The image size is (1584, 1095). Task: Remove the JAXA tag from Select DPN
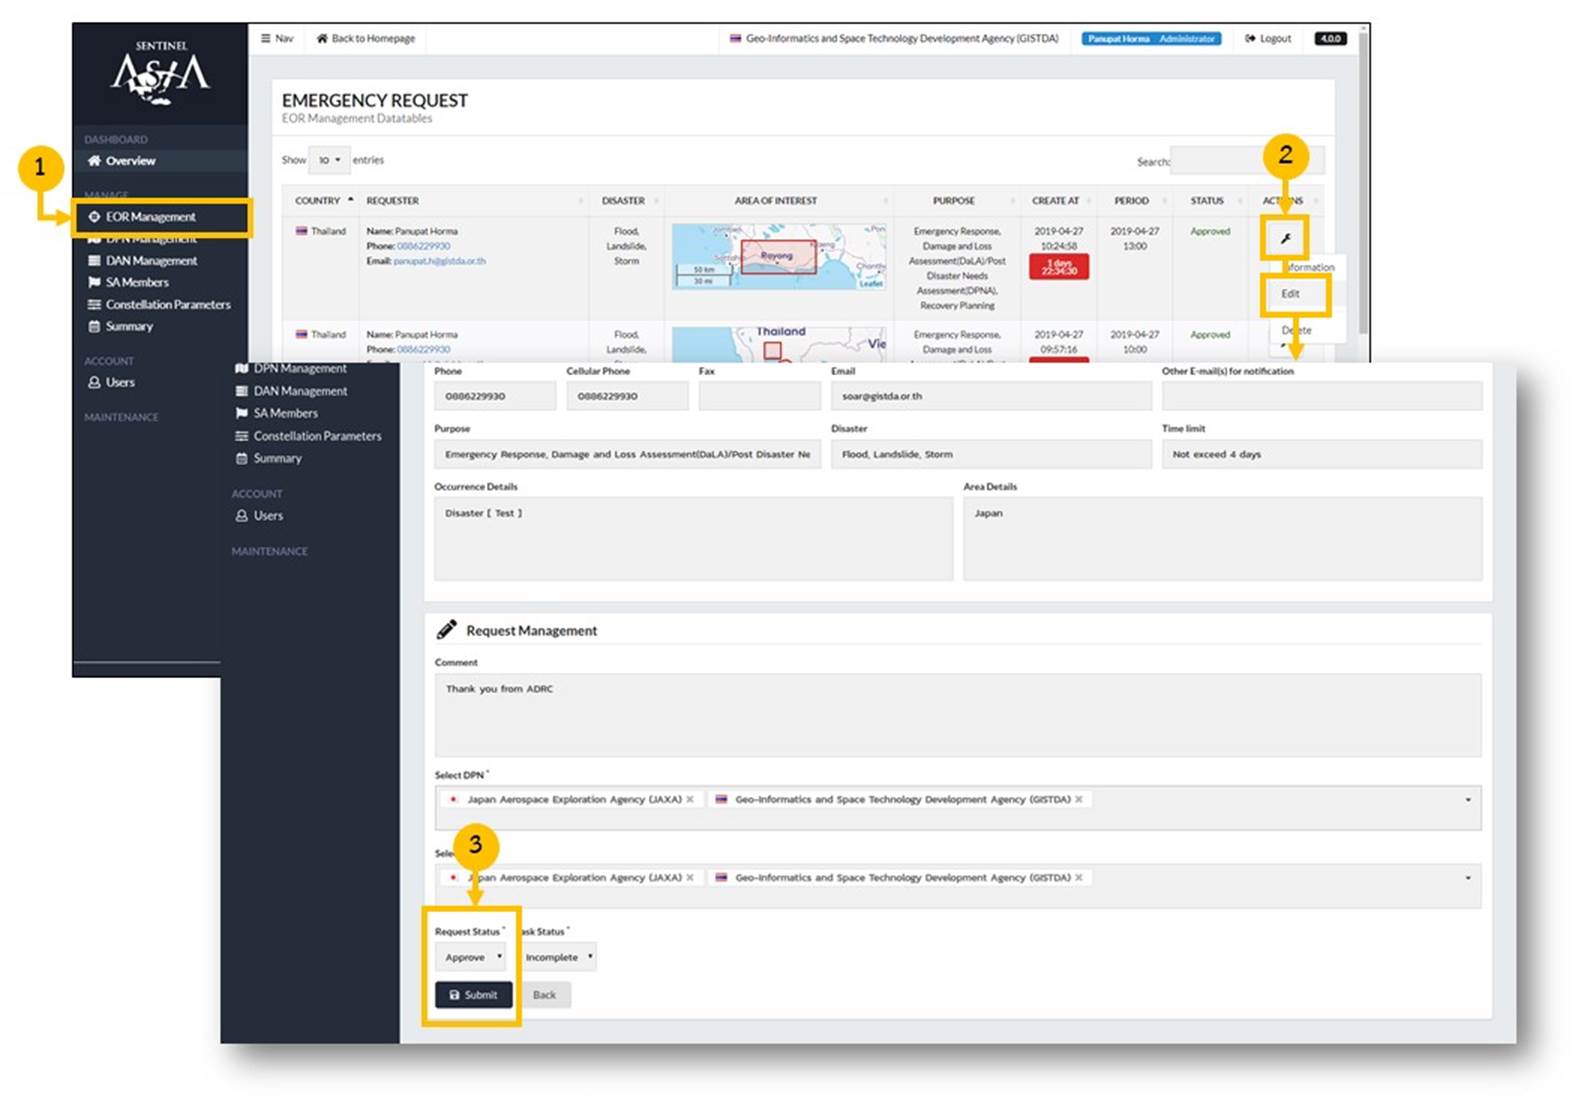(x=690, y=800)
